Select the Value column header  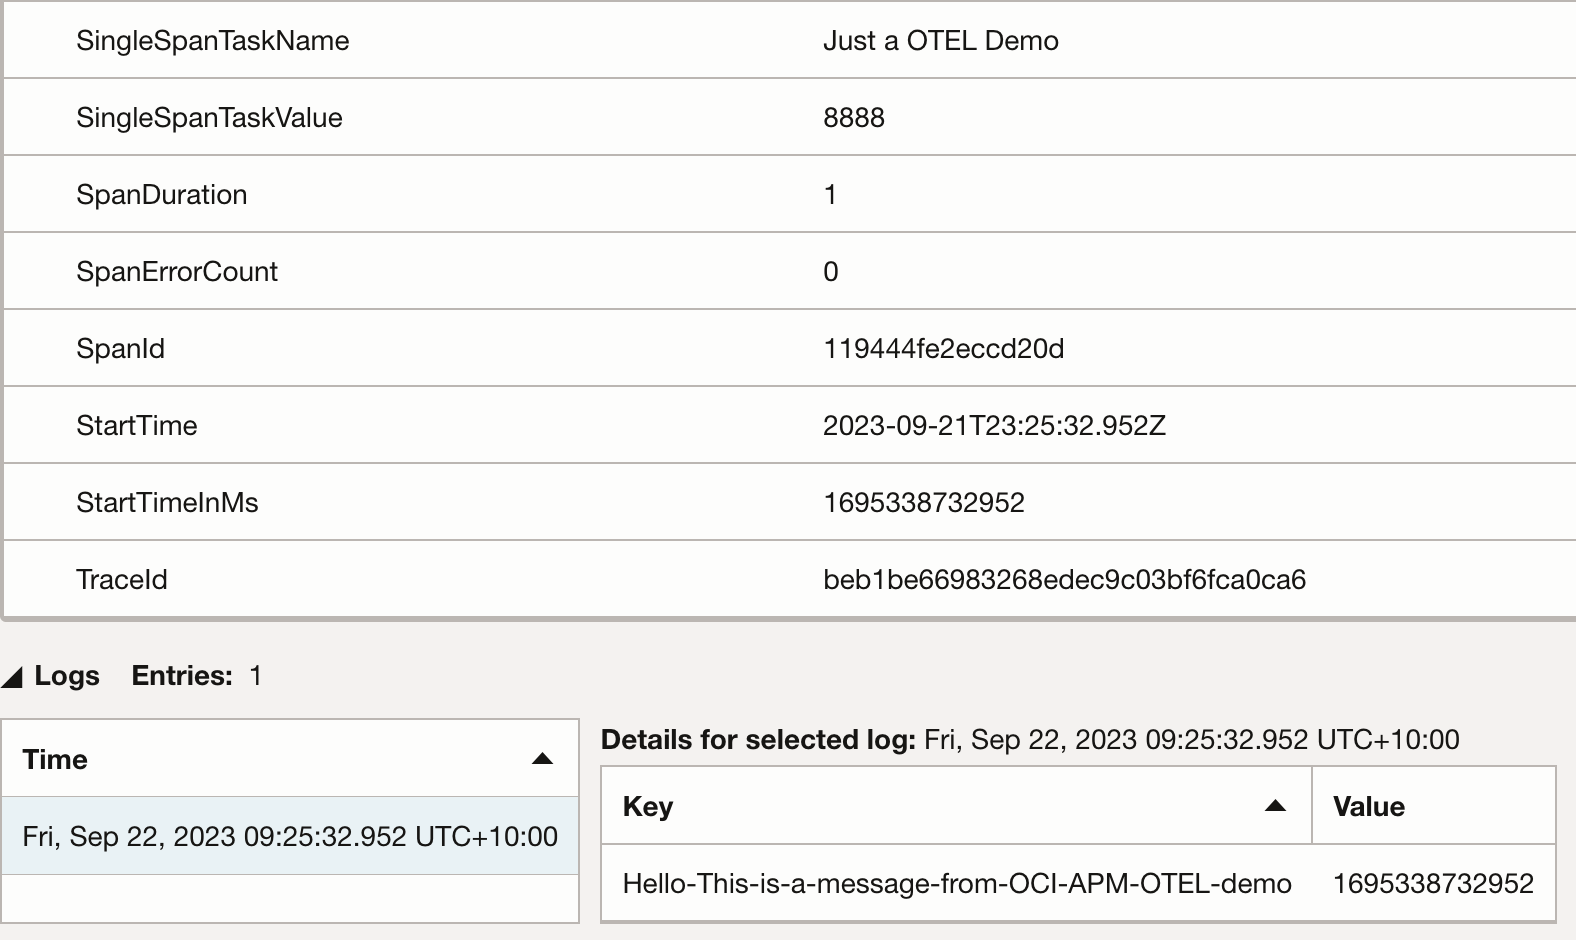coord(1367,806)
